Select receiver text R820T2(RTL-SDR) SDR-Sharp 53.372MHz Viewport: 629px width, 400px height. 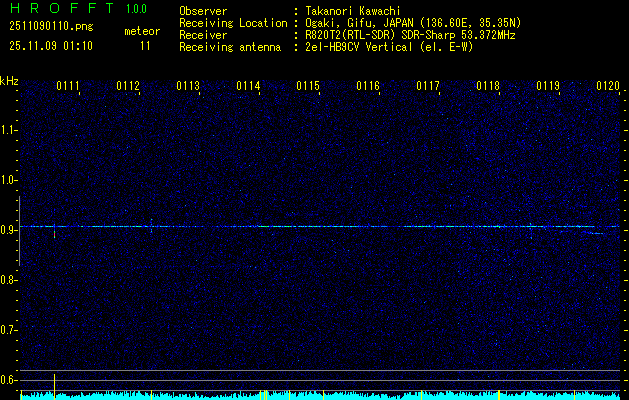point(410,35)
